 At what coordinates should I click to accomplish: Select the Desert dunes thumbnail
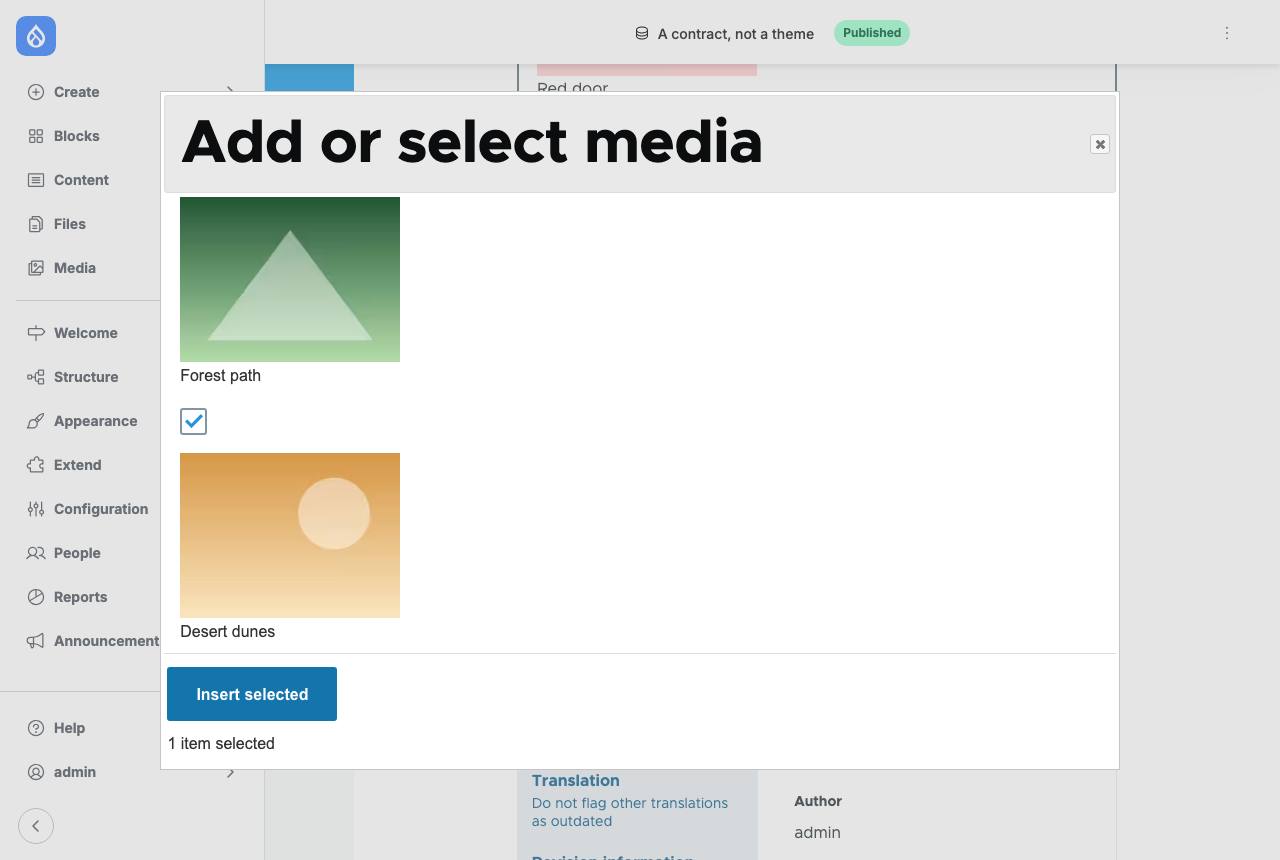(290, 535)
